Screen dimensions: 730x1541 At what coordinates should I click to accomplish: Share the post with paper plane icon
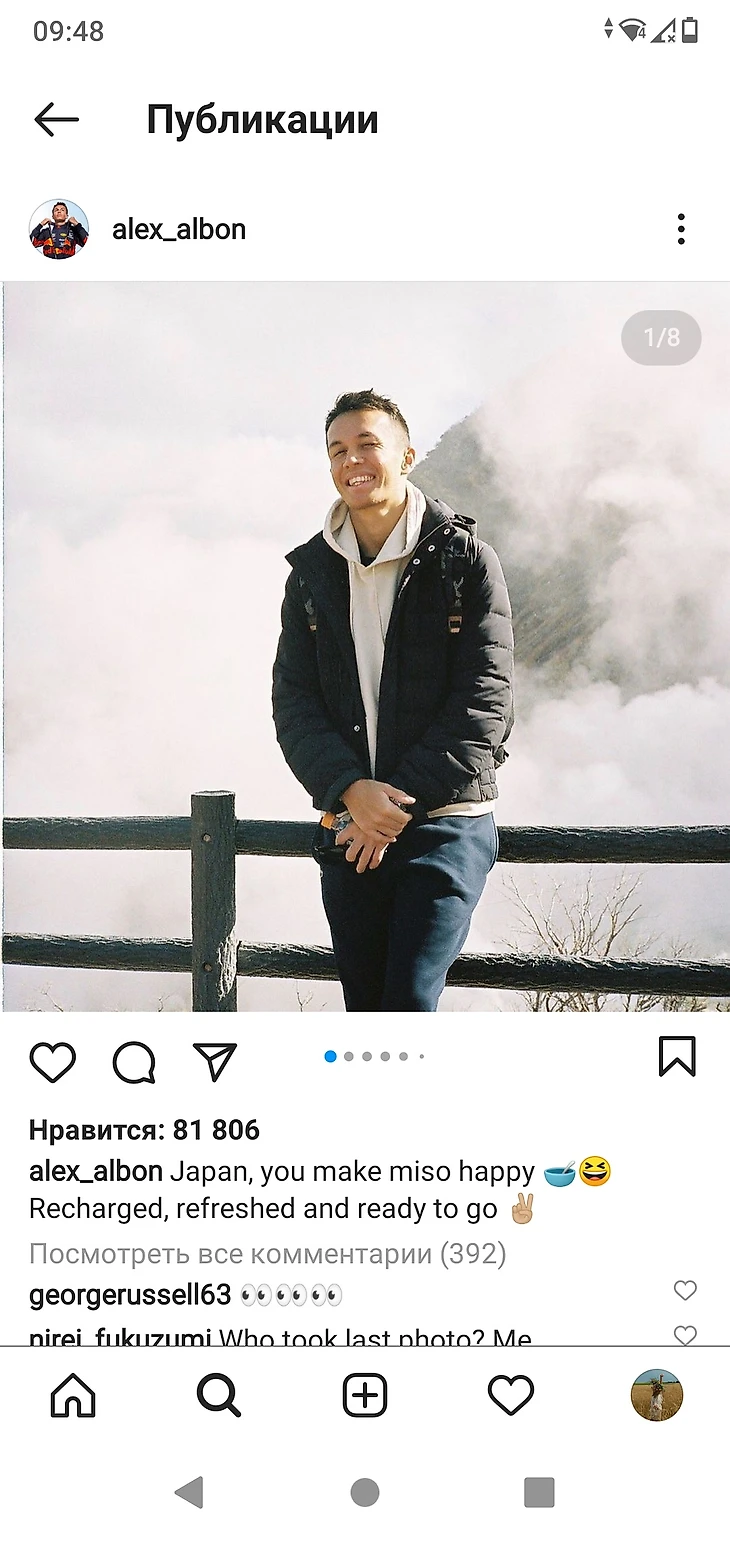click(214, 1062)
